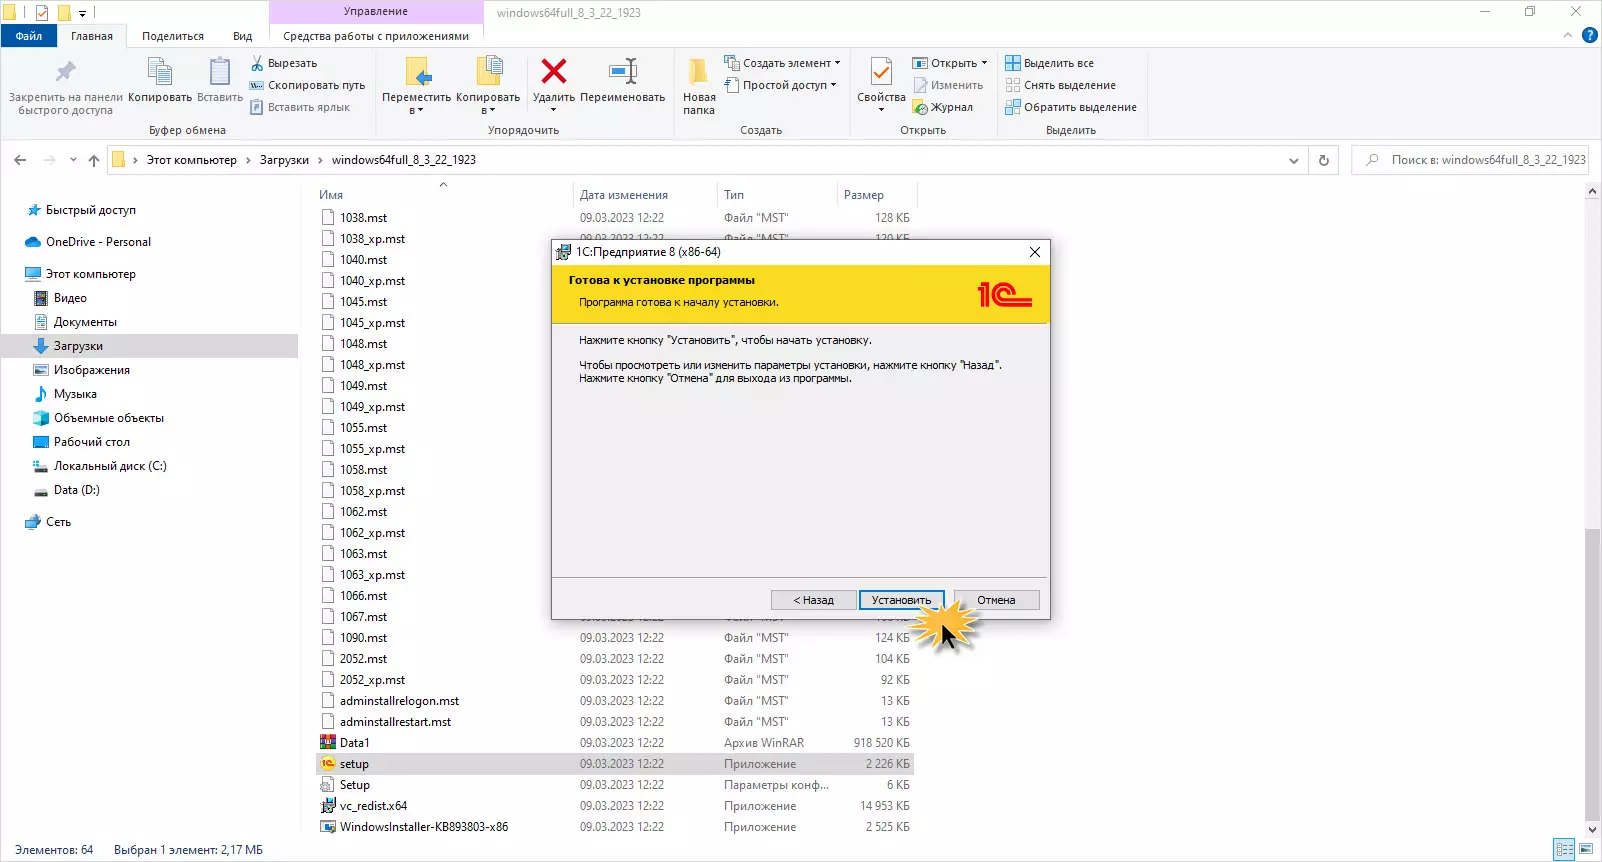The image size is (1602, 862).
Task: Open Средства работы с приложениями tab
Action: click(376, 36)
